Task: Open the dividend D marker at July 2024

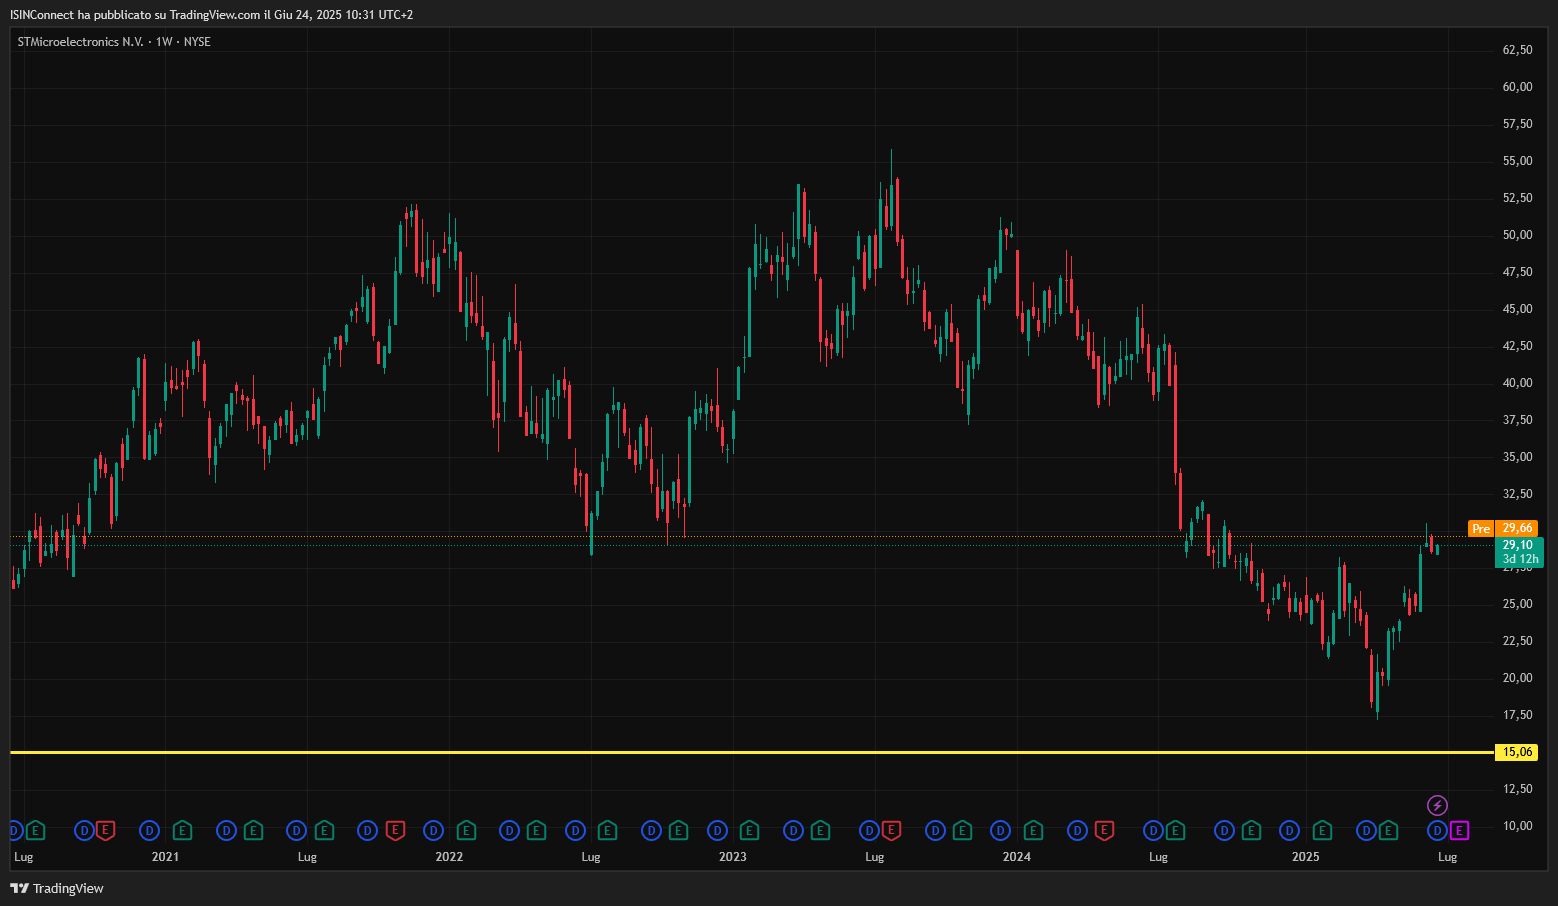Action: coord(1154,830)
